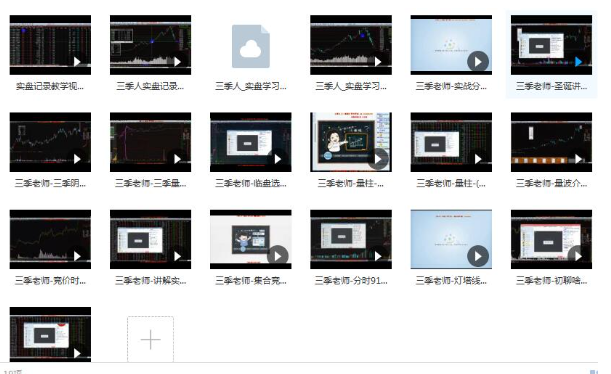Click file name 三季老师-量波介...
611x374 pixels.
(551, 183)
